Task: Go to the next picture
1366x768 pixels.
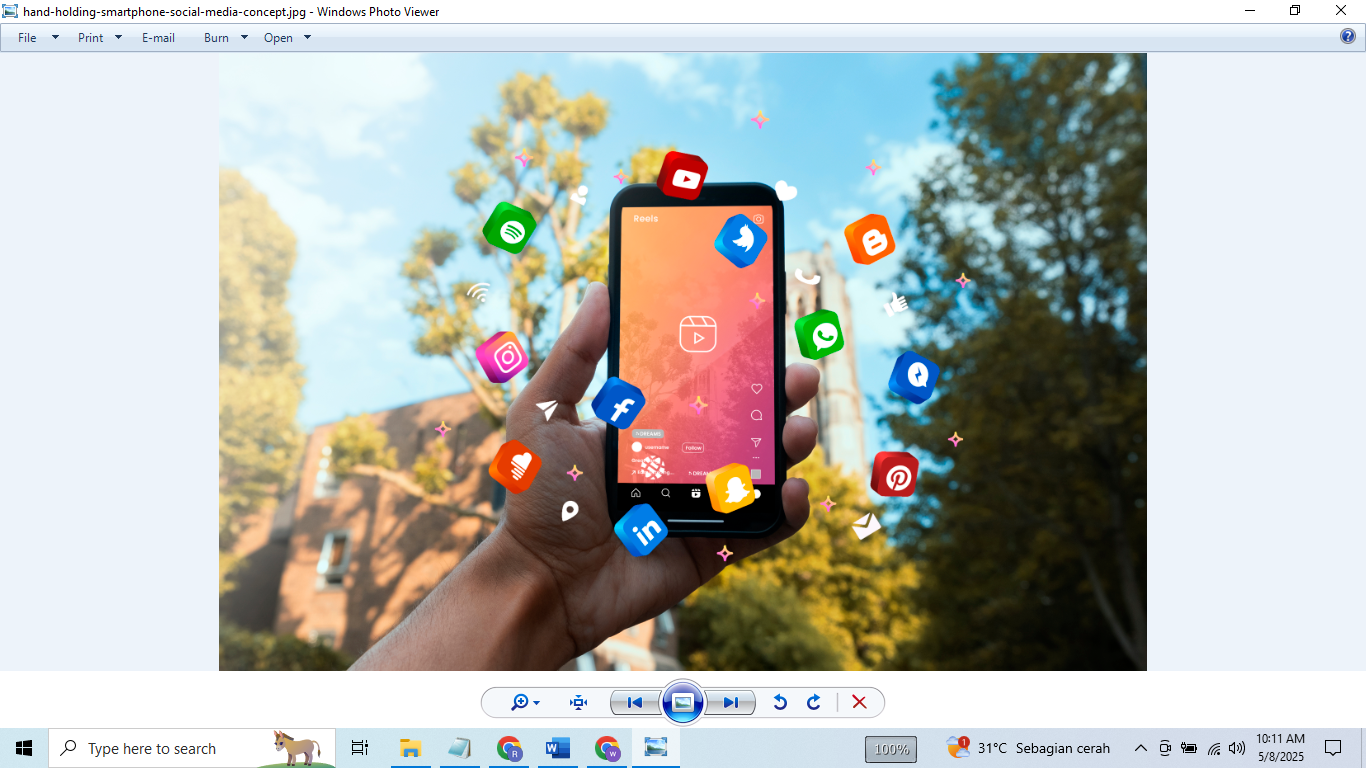Action: pos(731,703)
